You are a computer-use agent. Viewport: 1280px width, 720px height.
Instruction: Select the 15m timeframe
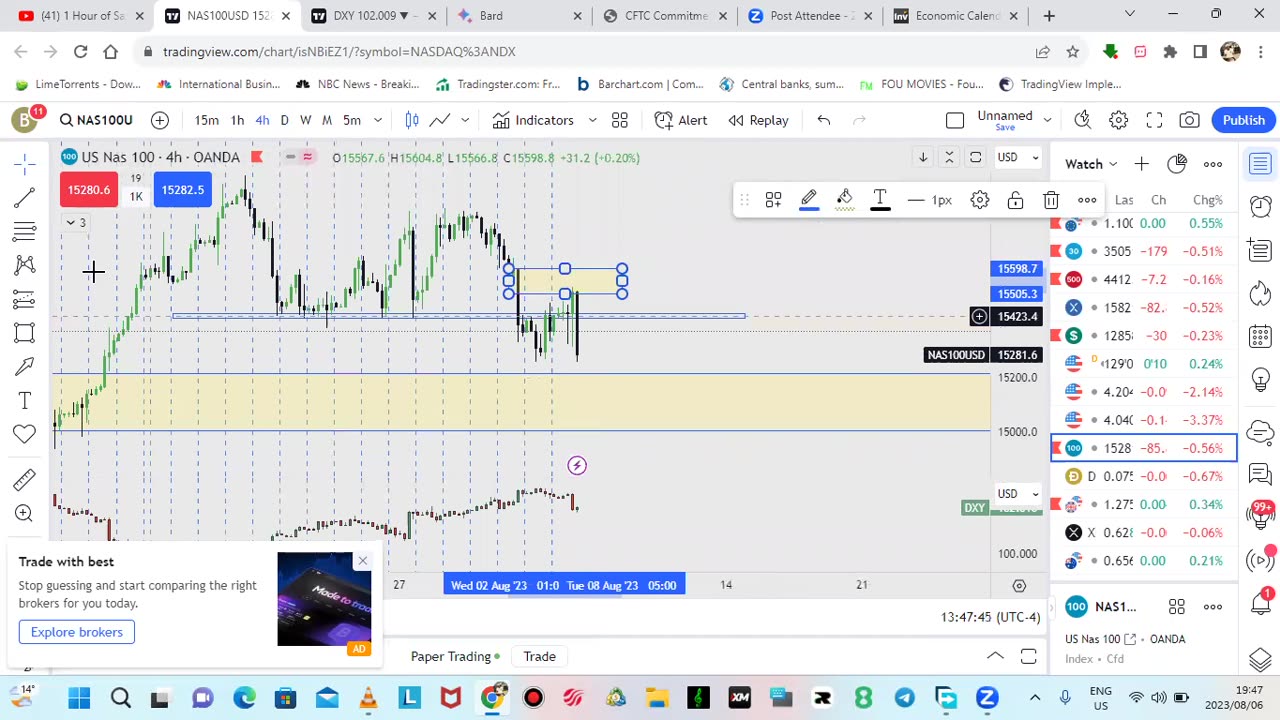point(207,120)
